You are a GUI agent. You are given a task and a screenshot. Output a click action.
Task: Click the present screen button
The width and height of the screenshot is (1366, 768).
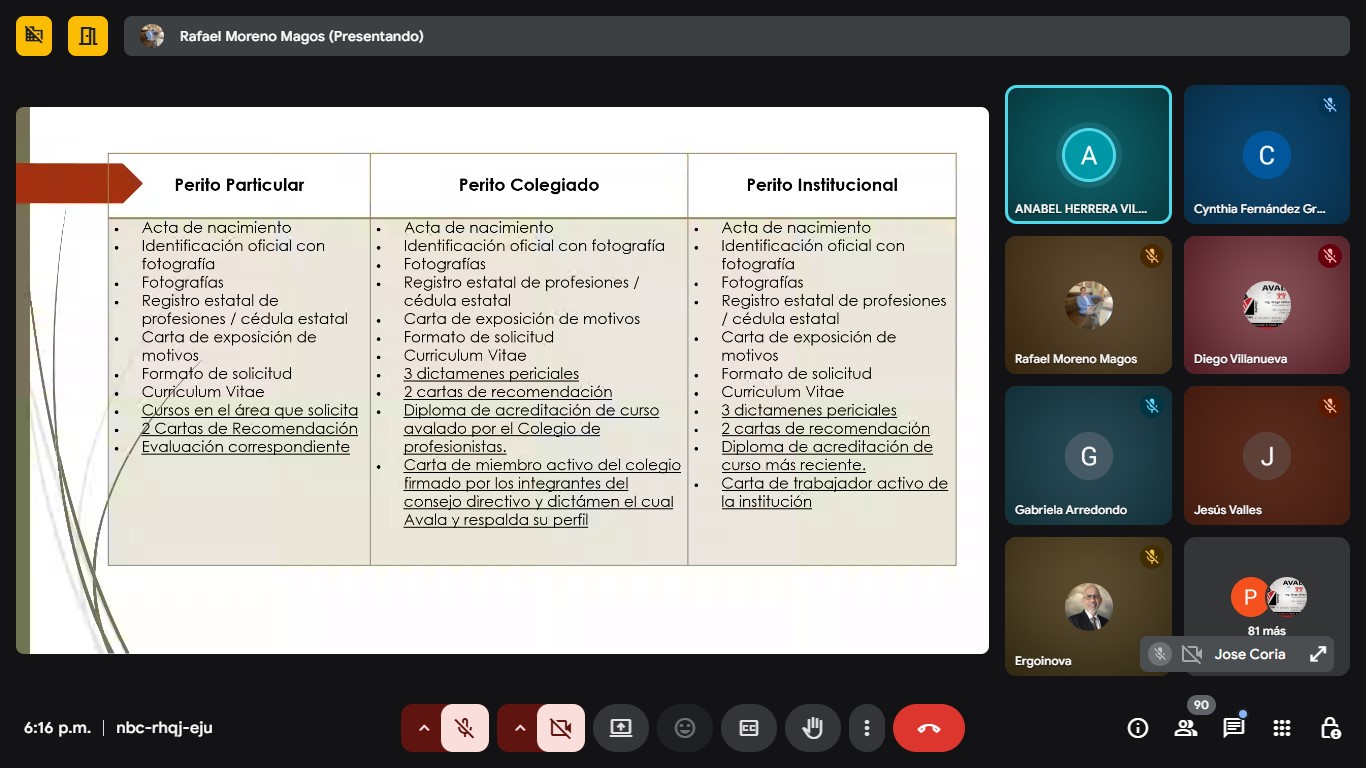click(621, 728)
